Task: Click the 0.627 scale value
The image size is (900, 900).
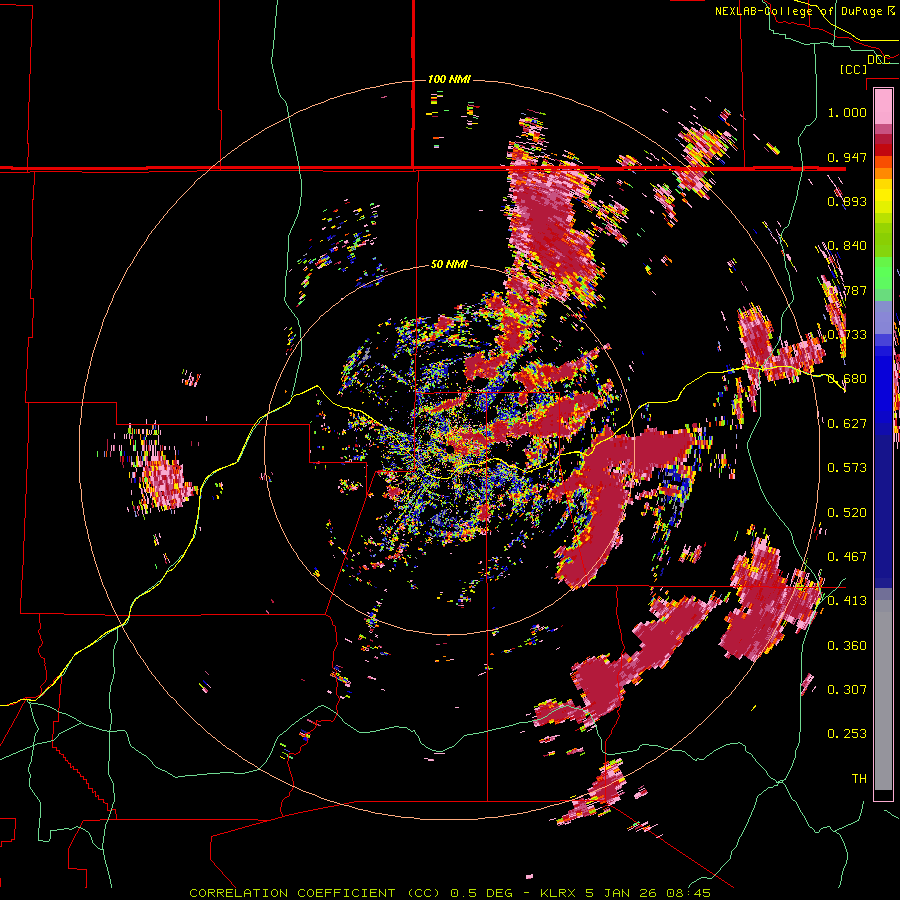Action: [x=847, y=424]
